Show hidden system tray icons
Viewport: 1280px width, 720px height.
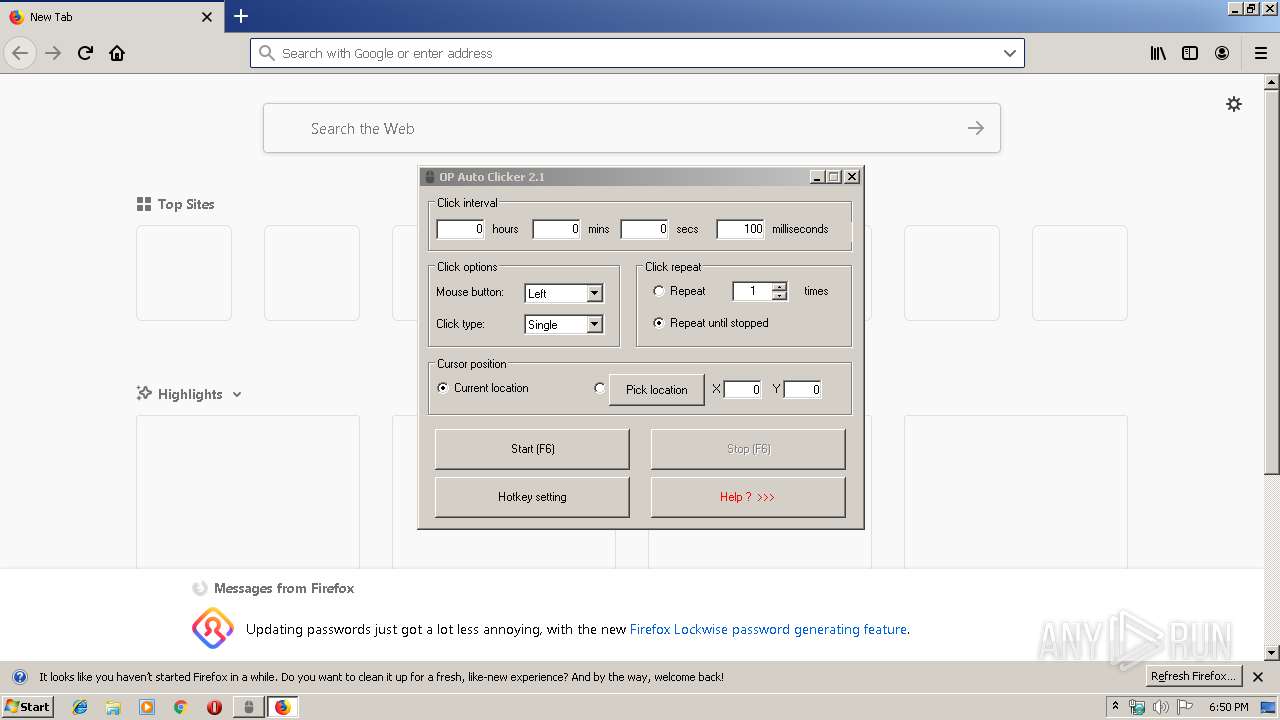coord(1115,707)
